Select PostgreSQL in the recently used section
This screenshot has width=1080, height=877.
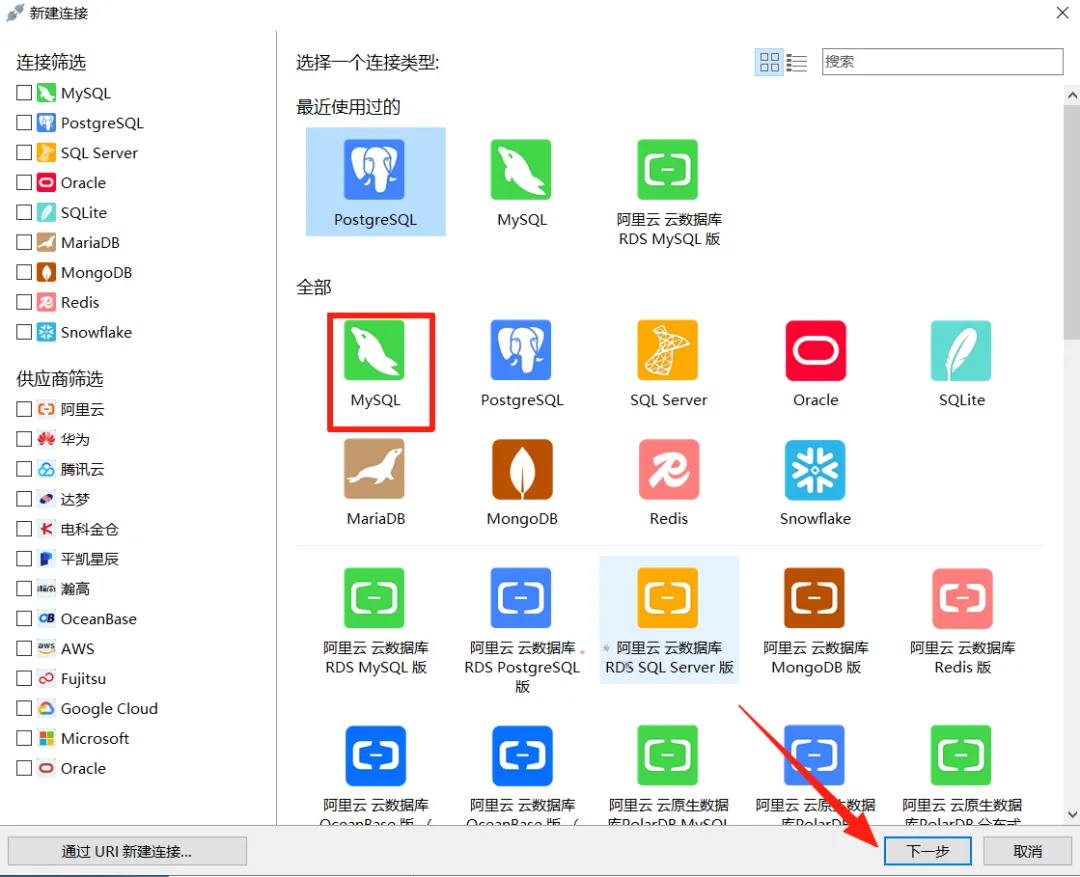[x=375, y=182]
